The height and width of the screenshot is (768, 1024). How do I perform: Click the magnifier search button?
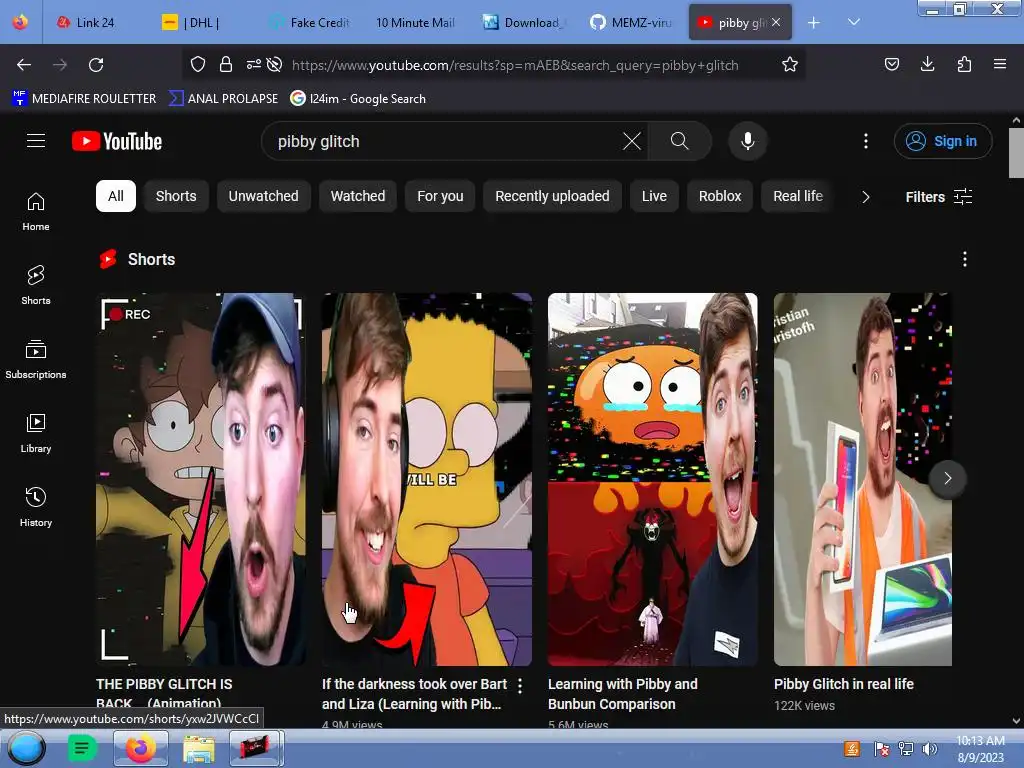coord(679,141)
